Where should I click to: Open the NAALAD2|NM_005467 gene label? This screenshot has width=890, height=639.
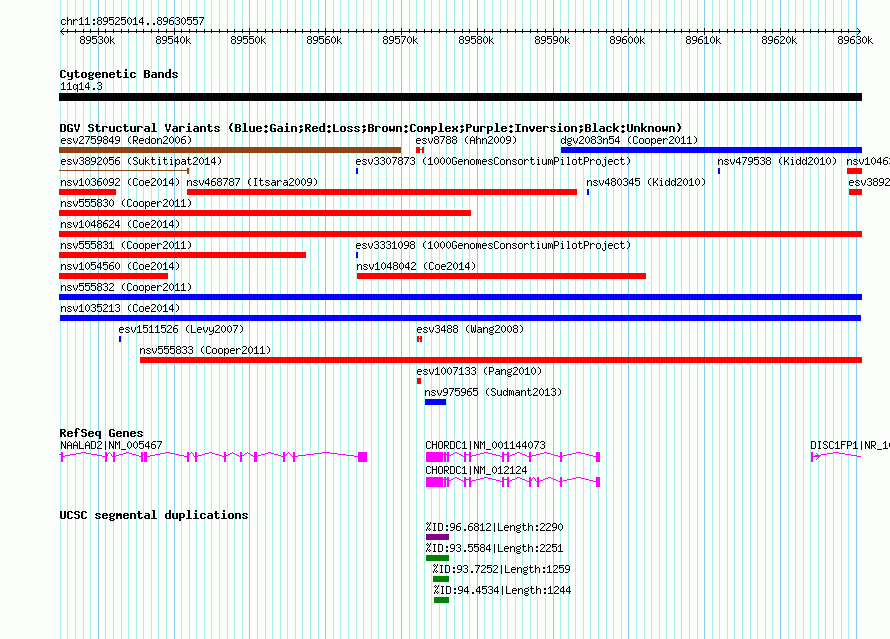click(x=111, y=445)
